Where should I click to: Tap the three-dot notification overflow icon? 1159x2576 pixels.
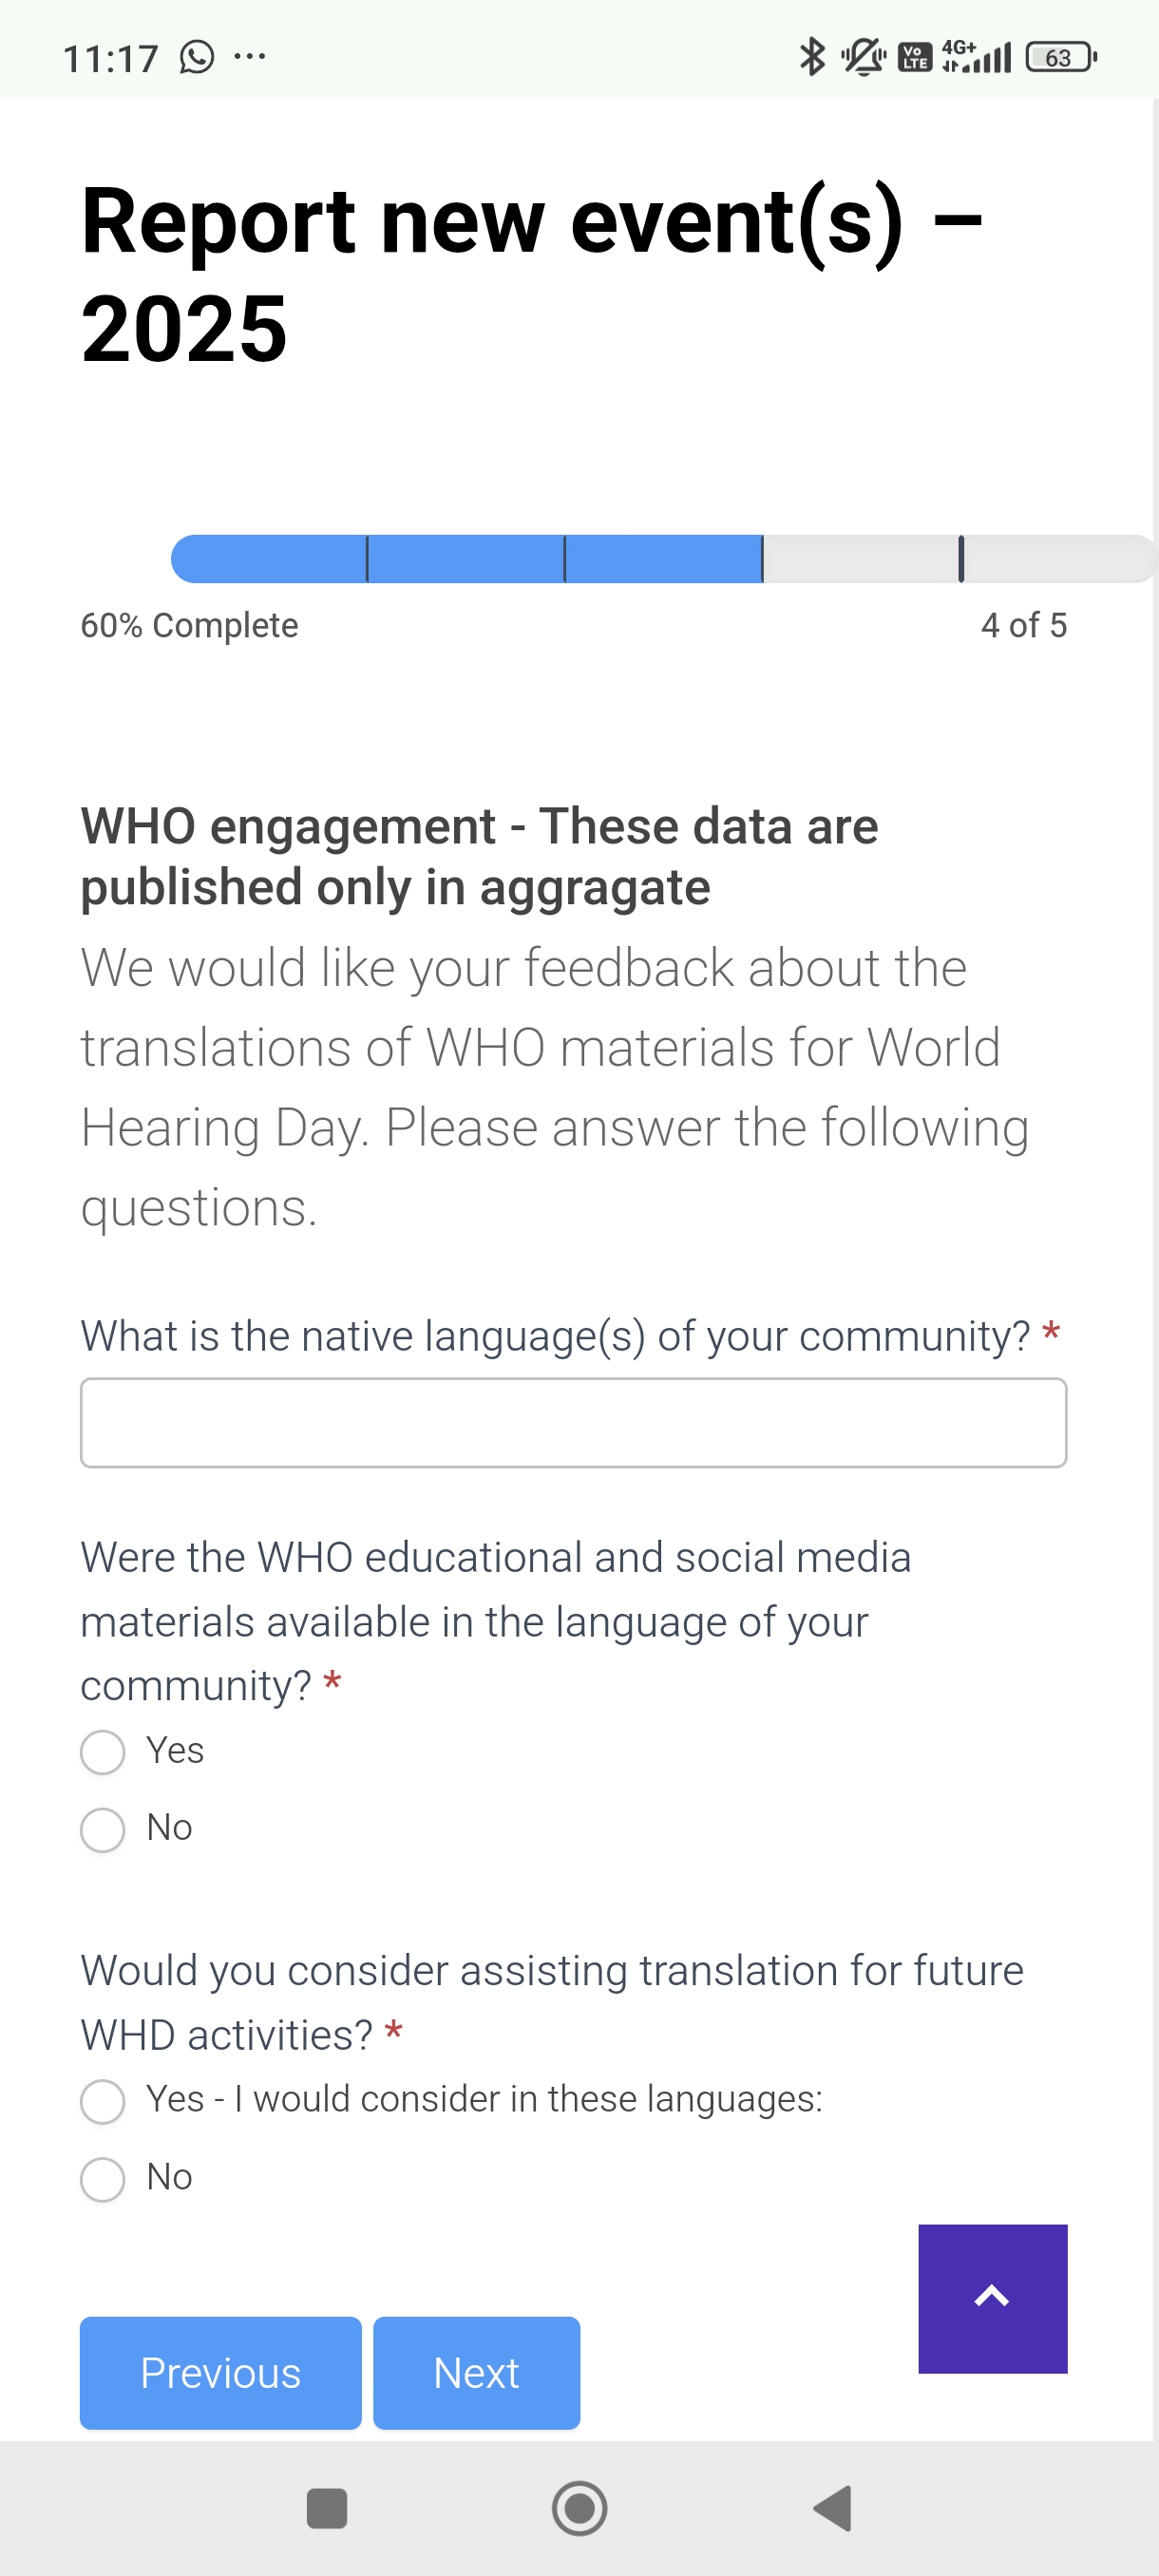click(249, 57)
